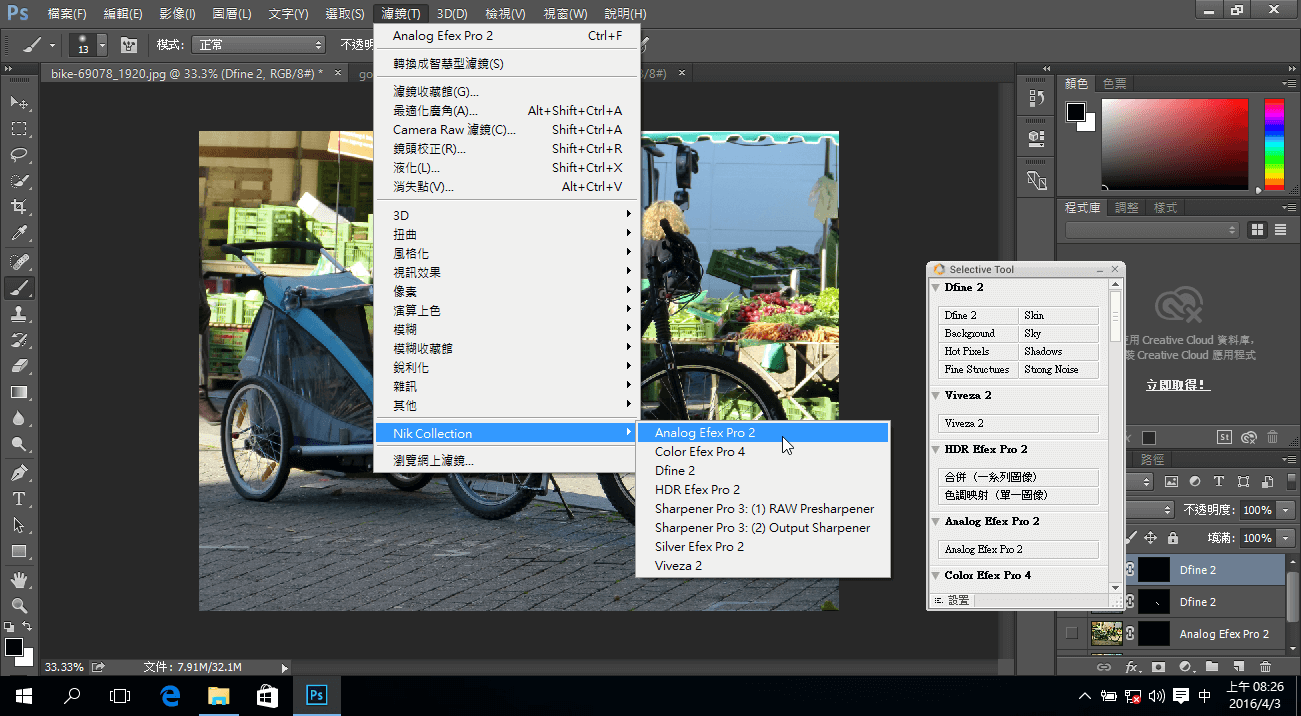Add a layer mask using the mask icon
Viewport: 1301px width, 716px height.
1158,666
